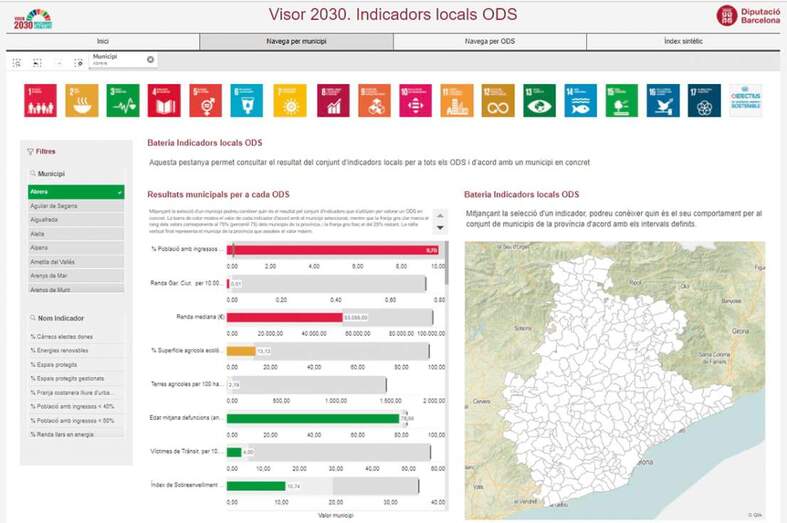Open the Índex sintètic tab
This screenshot has height=523, width=787.
click(x=683, y=42)
